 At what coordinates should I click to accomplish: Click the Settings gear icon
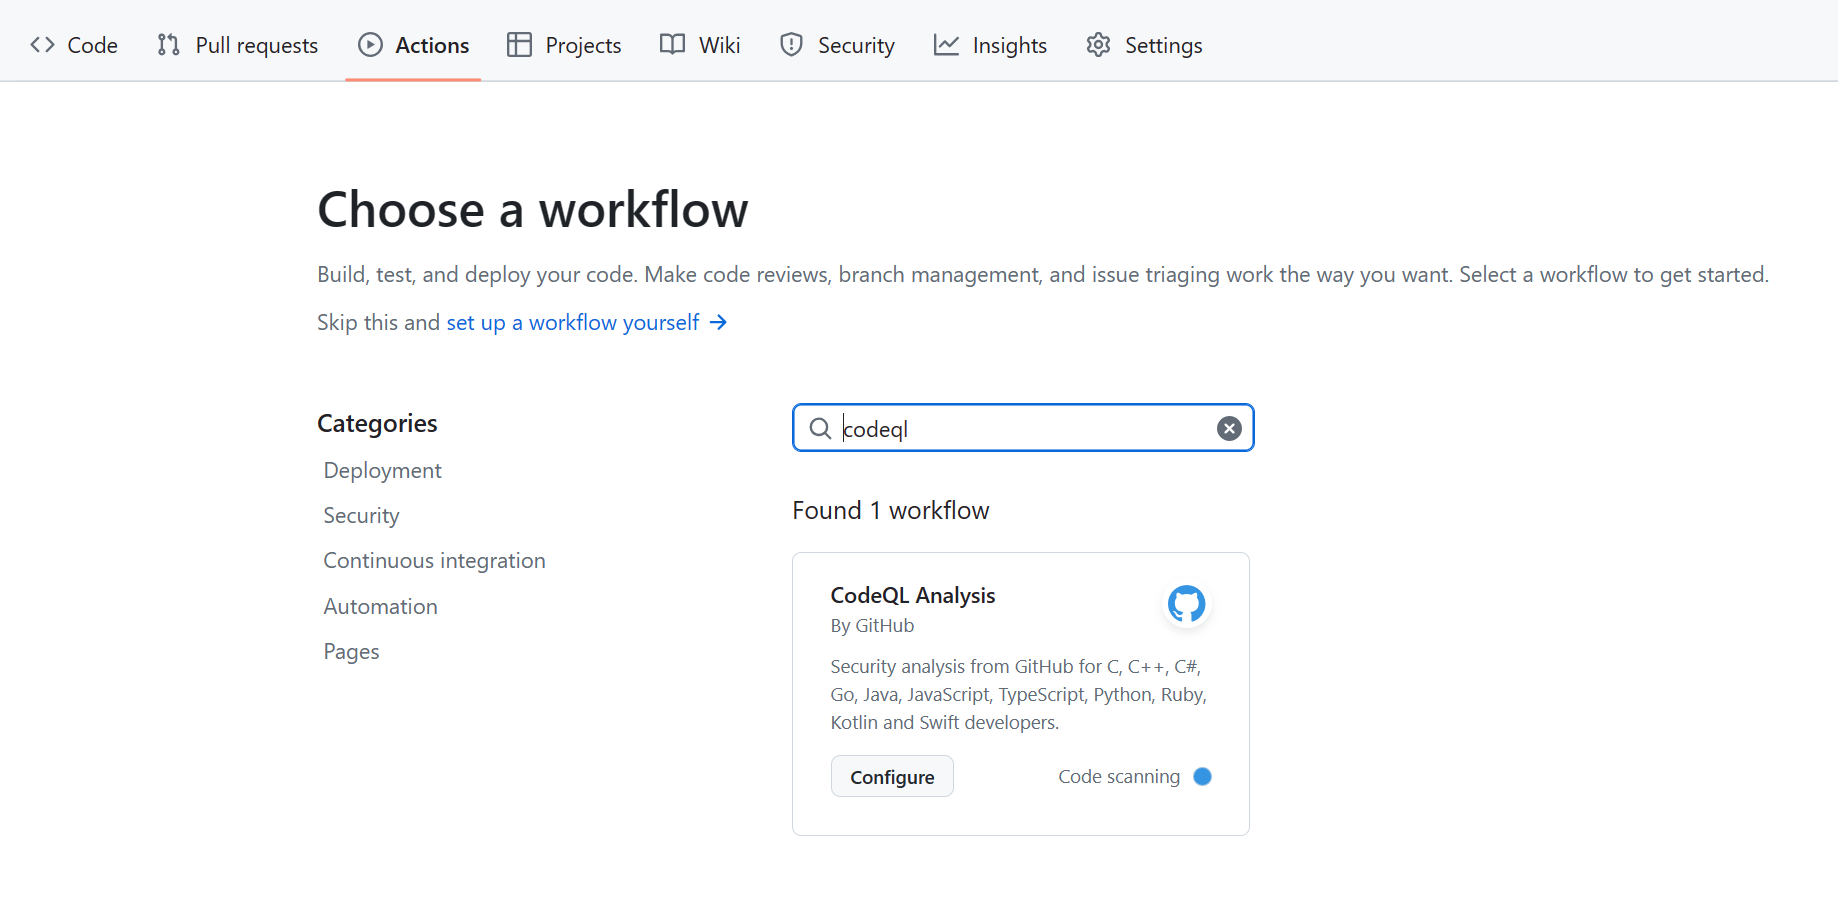(1098, 45)
